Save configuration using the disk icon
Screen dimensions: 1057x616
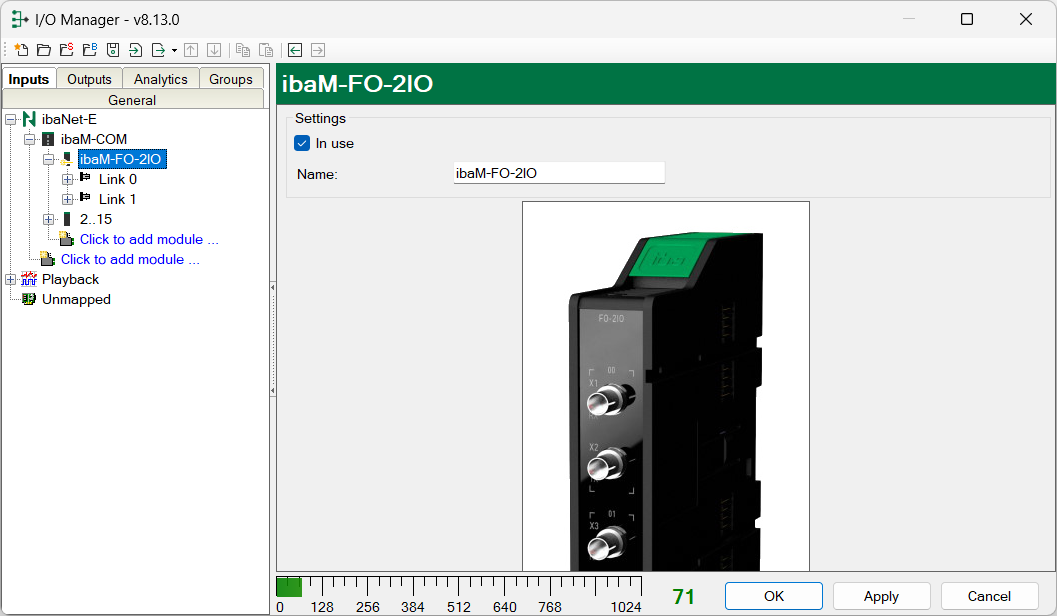click(x=113, y=50)
